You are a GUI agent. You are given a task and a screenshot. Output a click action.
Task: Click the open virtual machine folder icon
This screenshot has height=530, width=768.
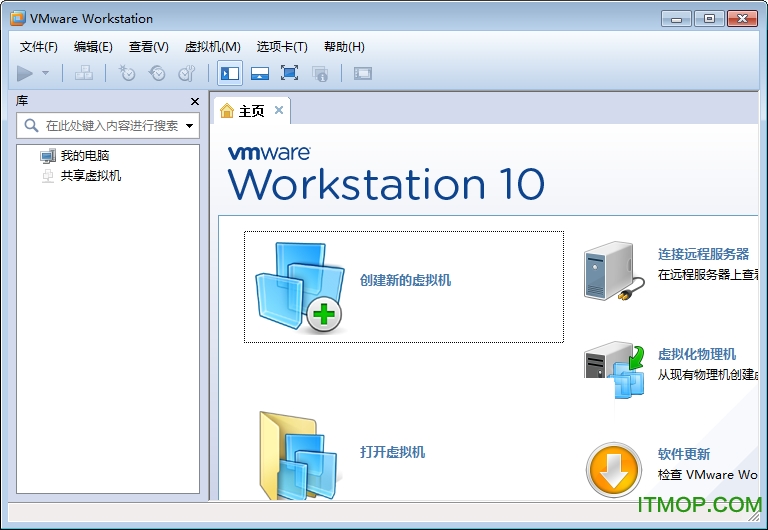coord(299,456)
